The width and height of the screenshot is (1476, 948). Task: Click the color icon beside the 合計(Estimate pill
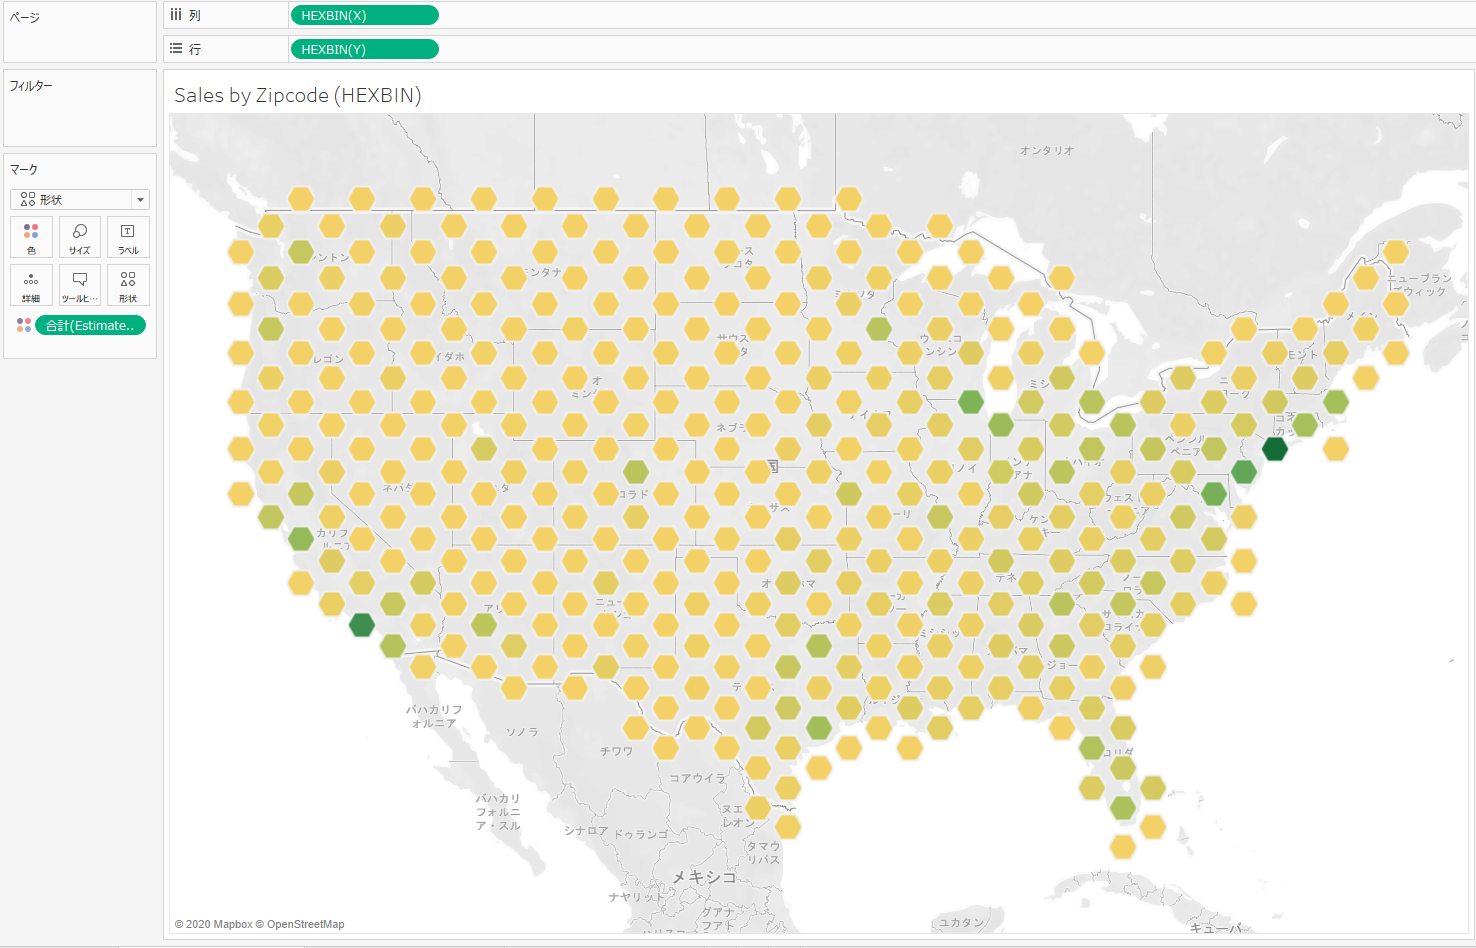(24, 325)
